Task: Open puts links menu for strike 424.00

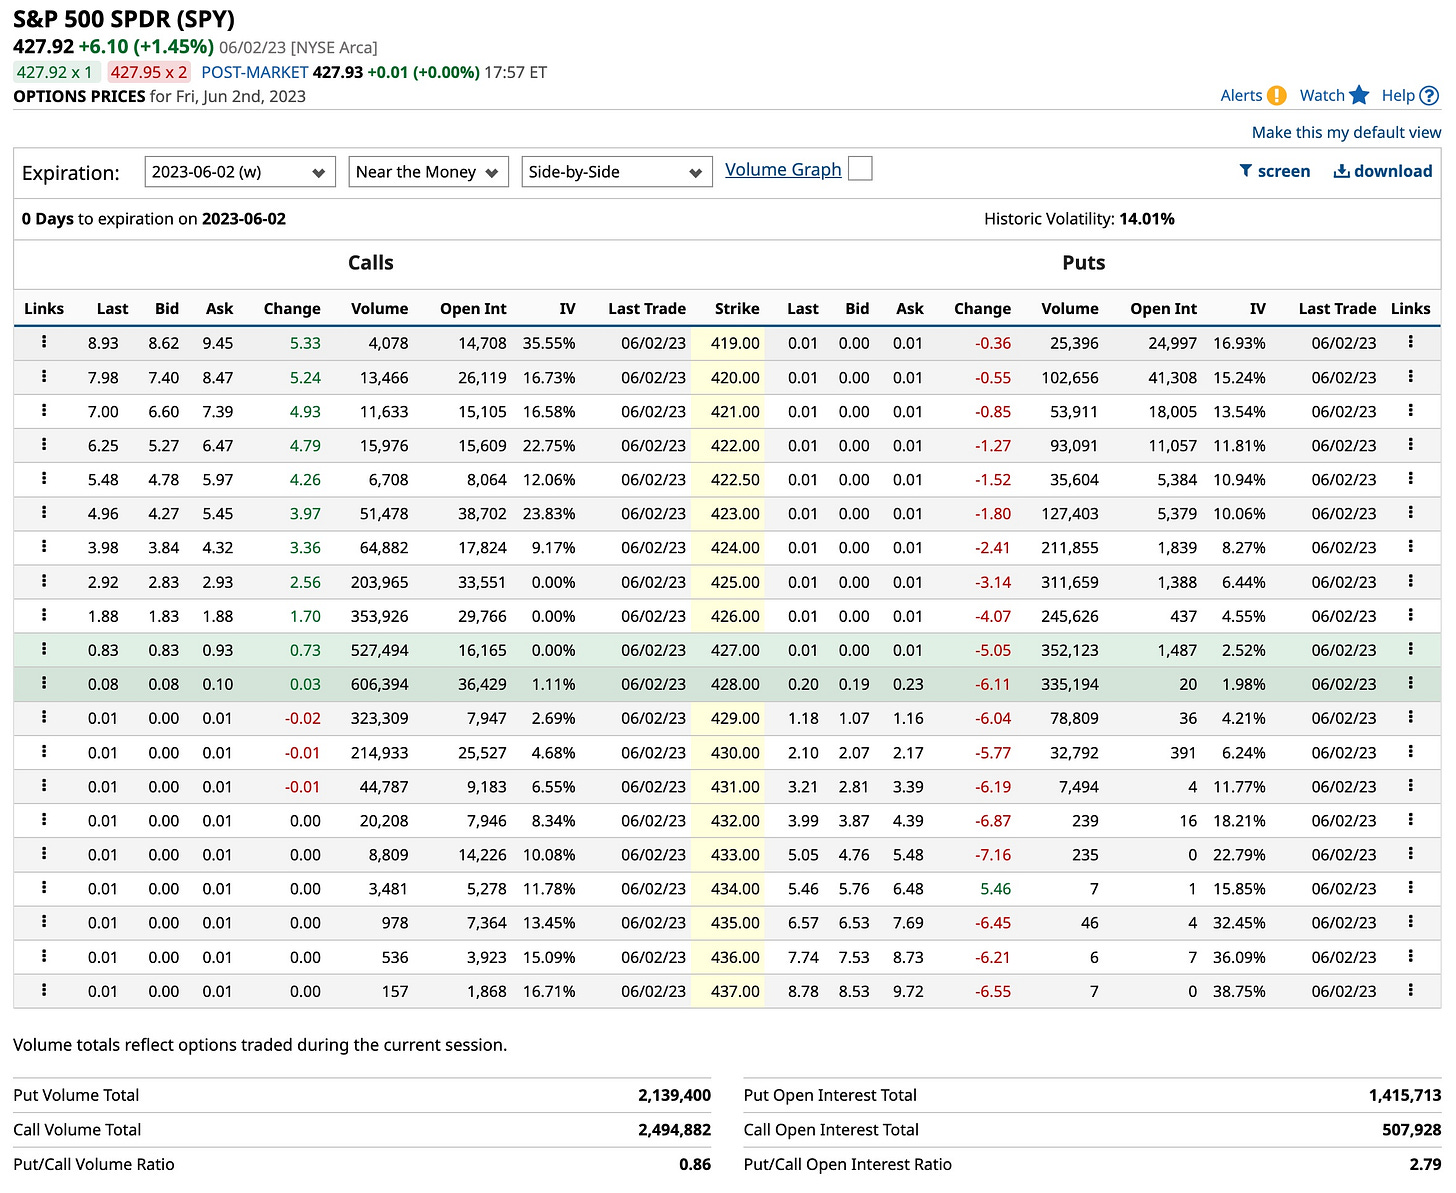Action: [x=1411, y=546]
